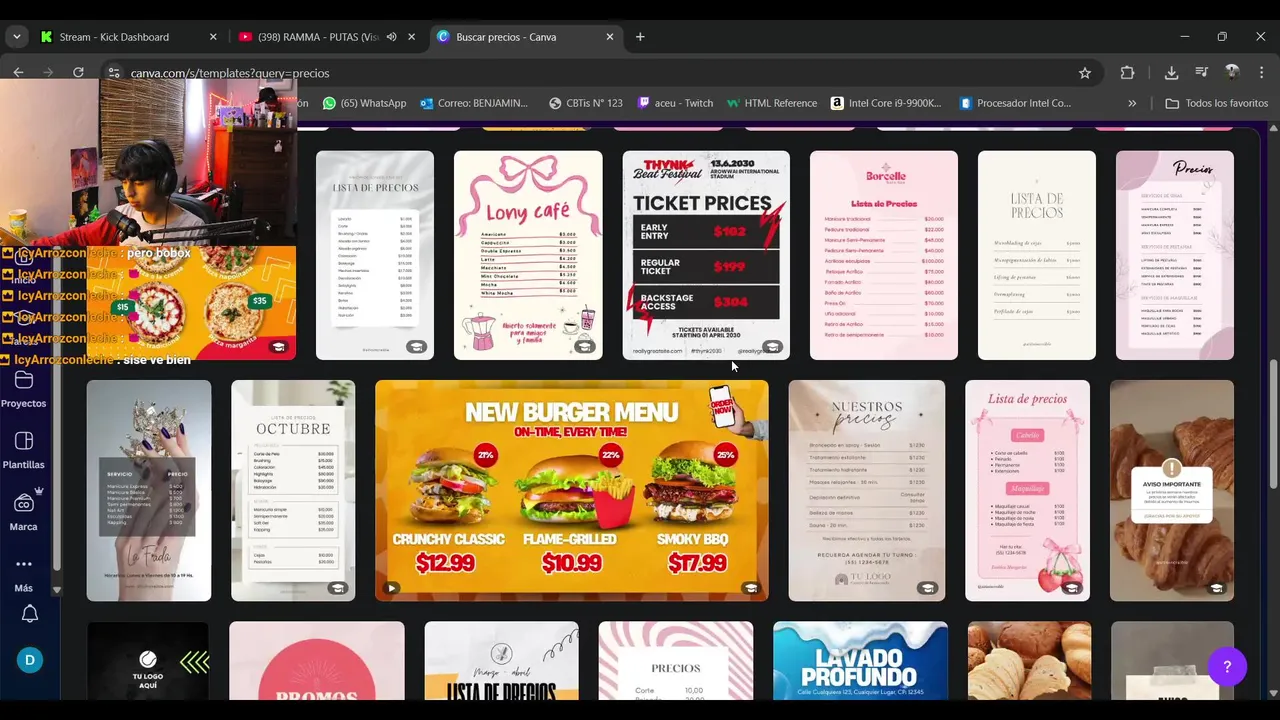Open the Ticket Prices festival template
This screenshot has height=720, width=1280.
click(706, 255)
